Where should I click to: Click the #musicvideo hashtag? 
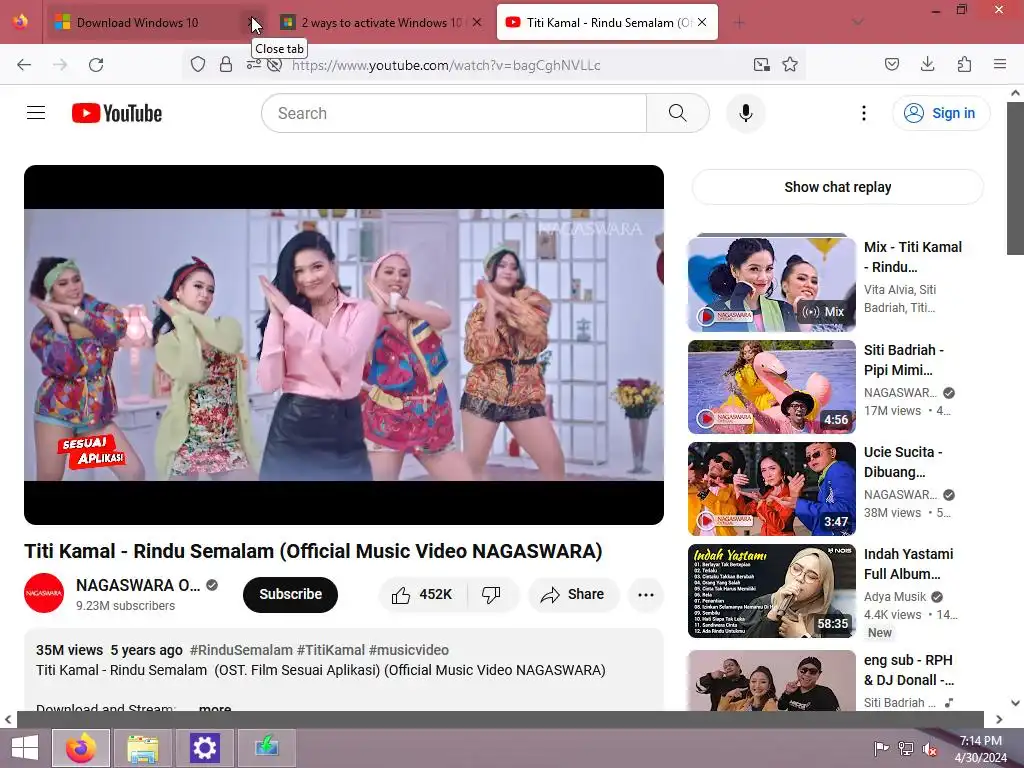pos(409,650)
